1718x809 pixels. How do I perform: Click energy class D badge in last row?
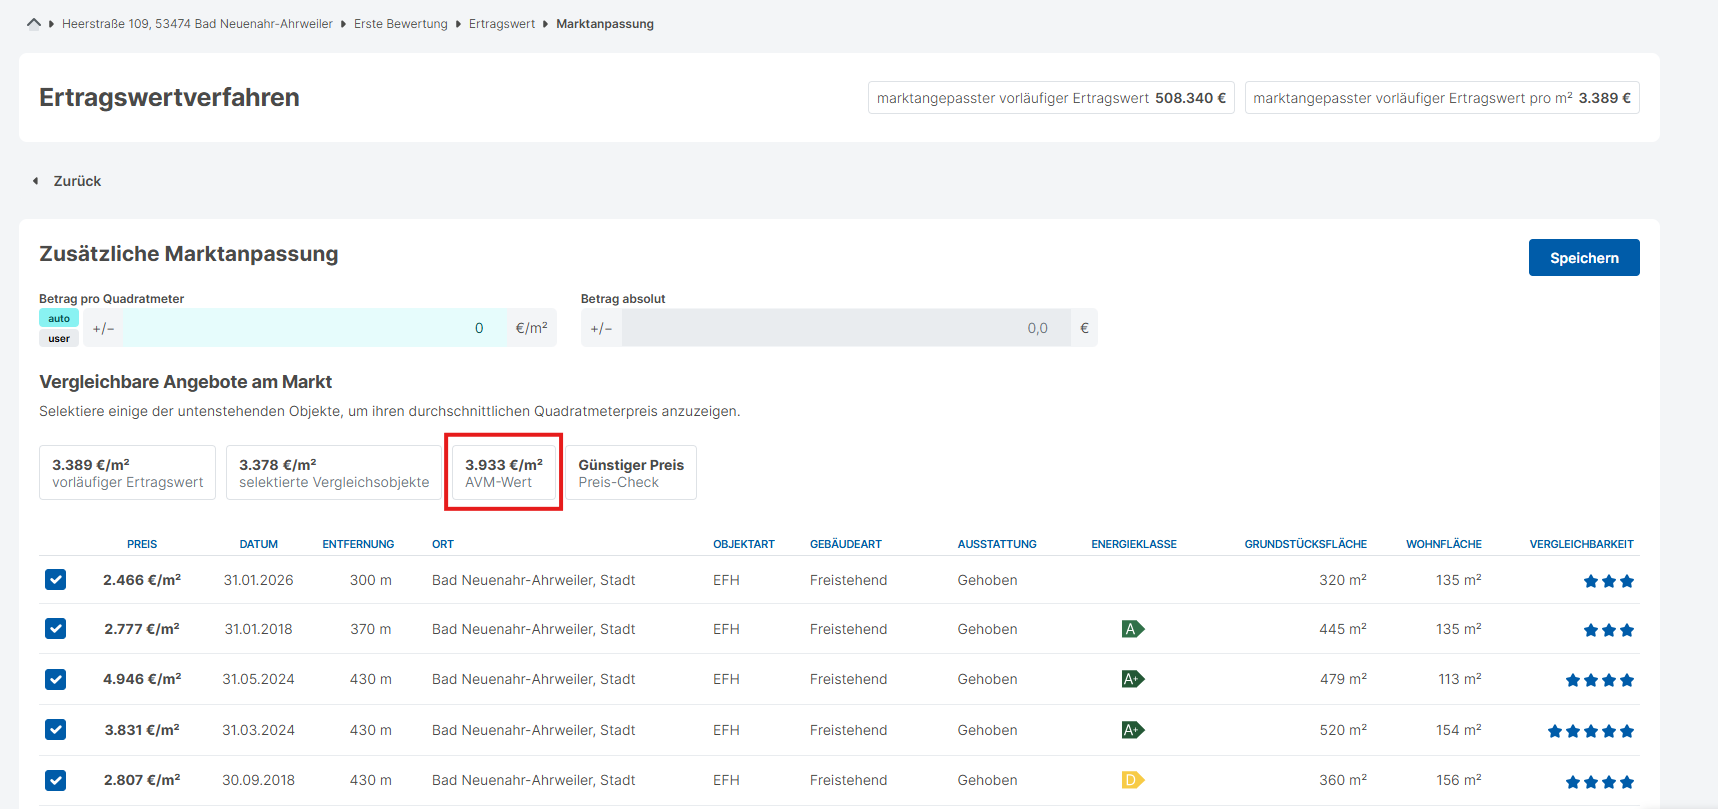coord(1132,780)
